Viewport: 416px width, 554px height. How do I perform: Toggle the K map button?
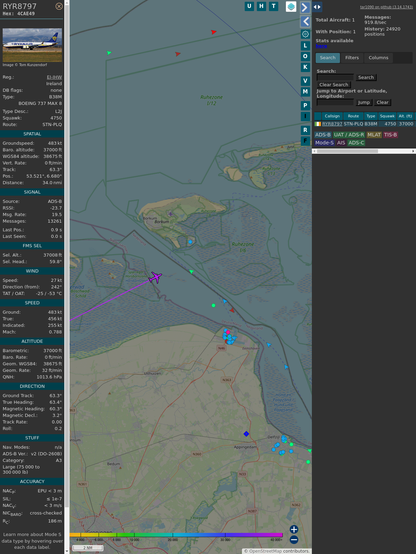[305, 67]
